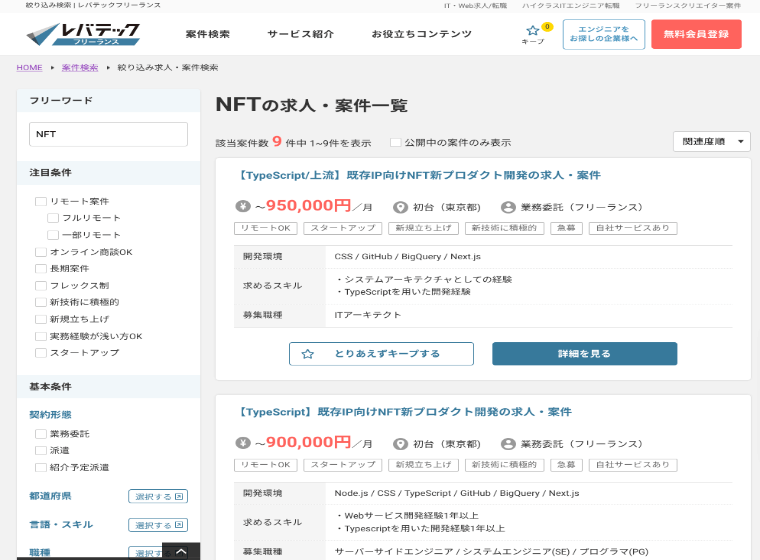
Task: Click 新技術に積極的 tag on 950,000円 listing
Action: coord(505,228)
